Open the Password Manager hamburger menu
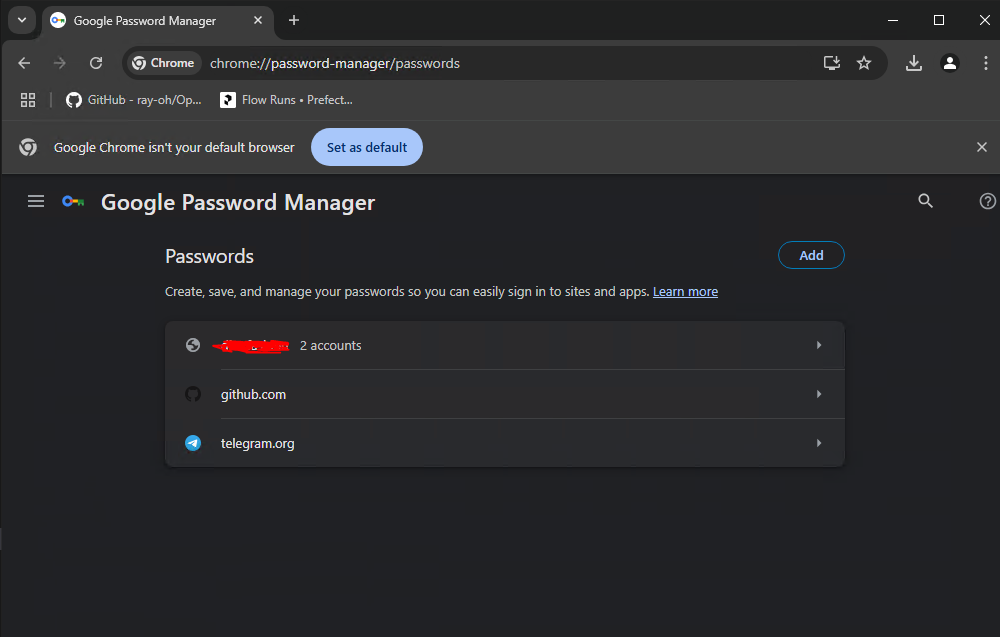The height and width of the screenshot is (637, 1000). pos(36,201)
